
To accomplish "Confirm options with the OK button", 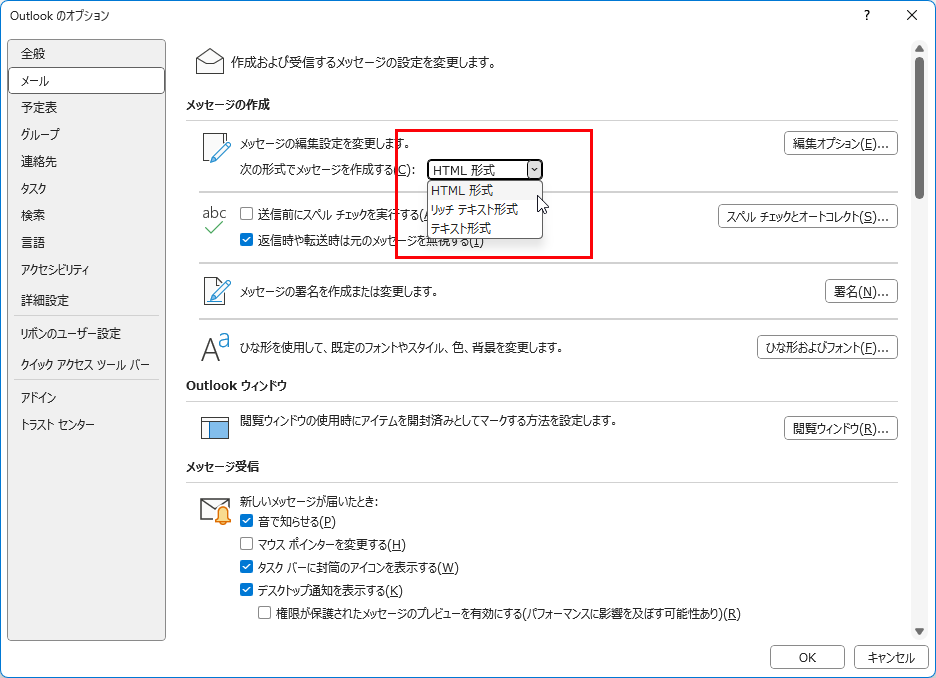I will pyautogui.click(x=807, y=657).
